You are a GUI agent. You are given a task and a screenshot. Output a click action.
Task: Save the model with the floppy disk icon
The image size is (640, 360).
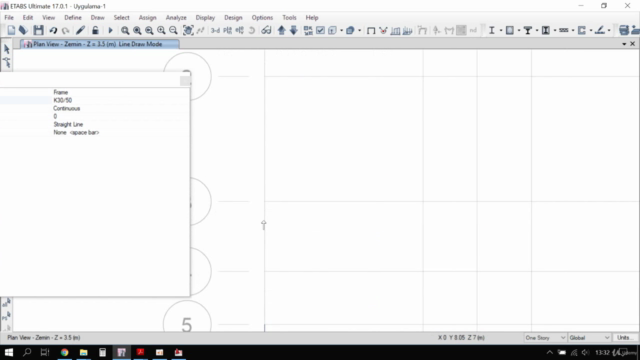[38, 30]
